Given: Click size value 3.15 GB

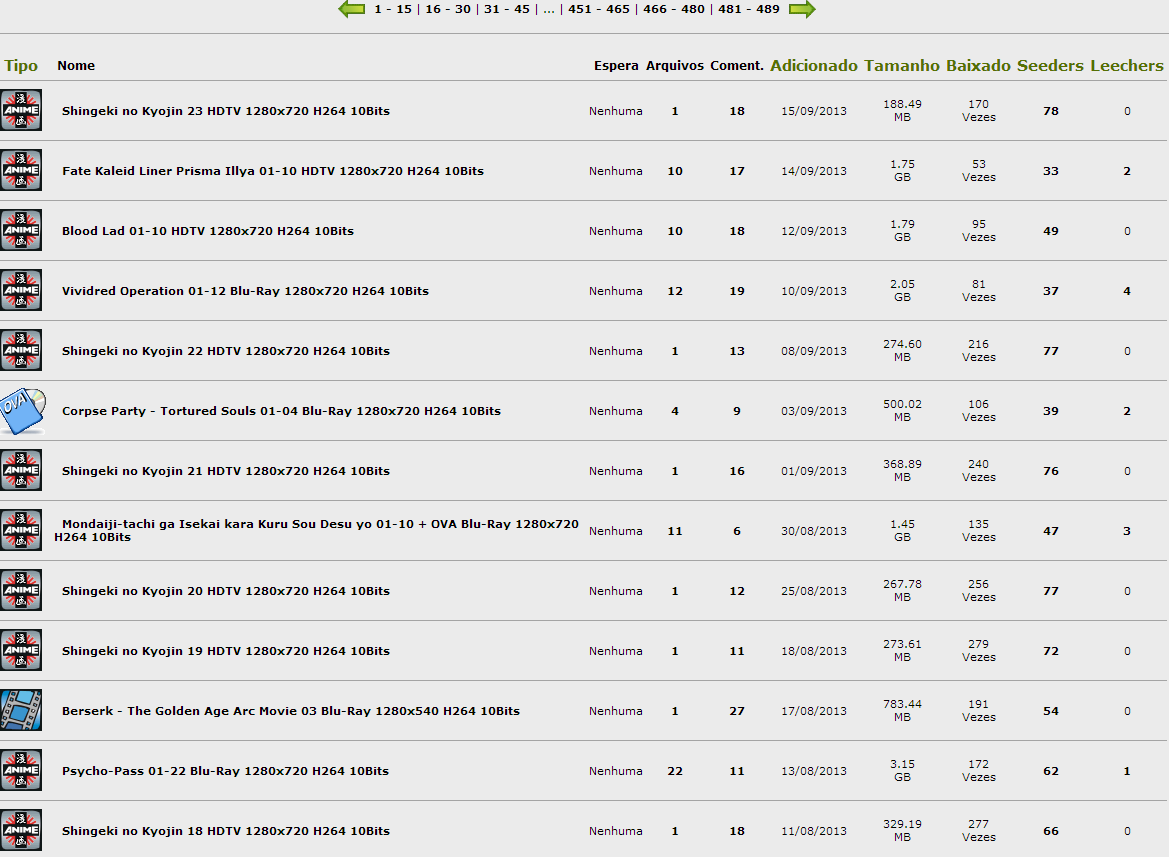Looking at the screenshot, I should [902, 771].
